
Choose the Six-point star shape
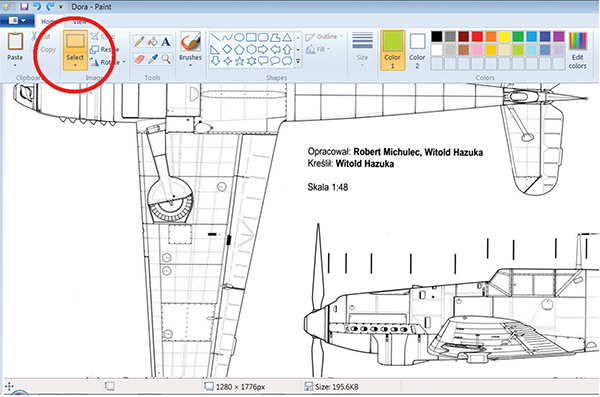tap(251, 61)
